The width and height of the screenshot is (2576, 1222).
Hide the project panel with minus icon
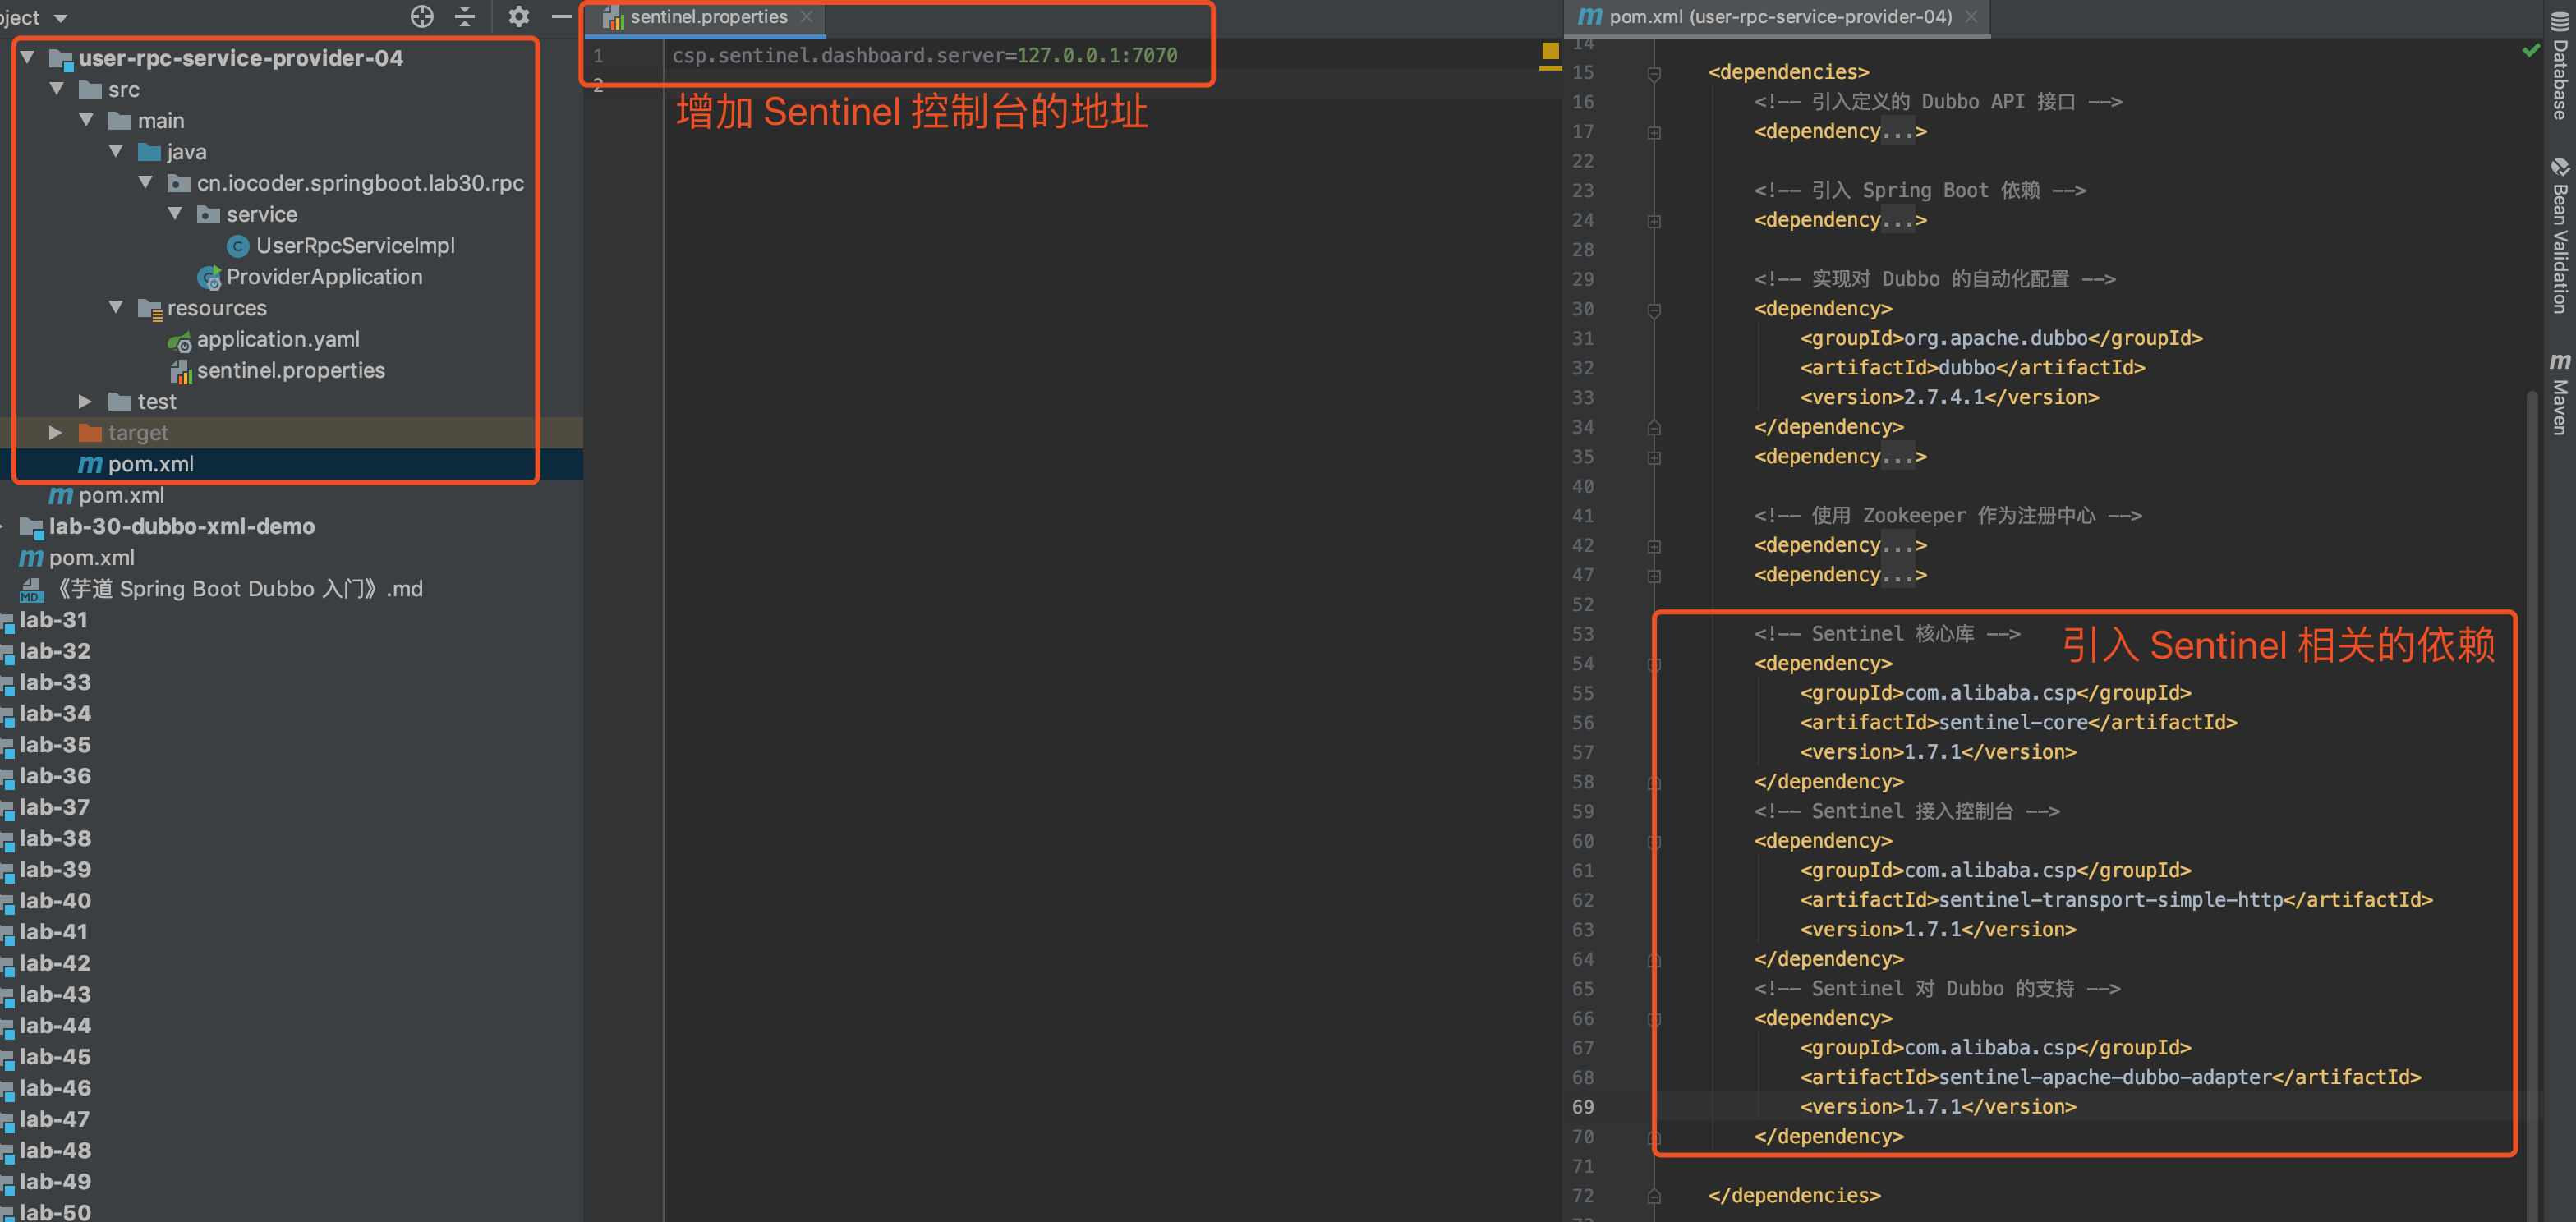pyautogui.click(x=561, y=16)
